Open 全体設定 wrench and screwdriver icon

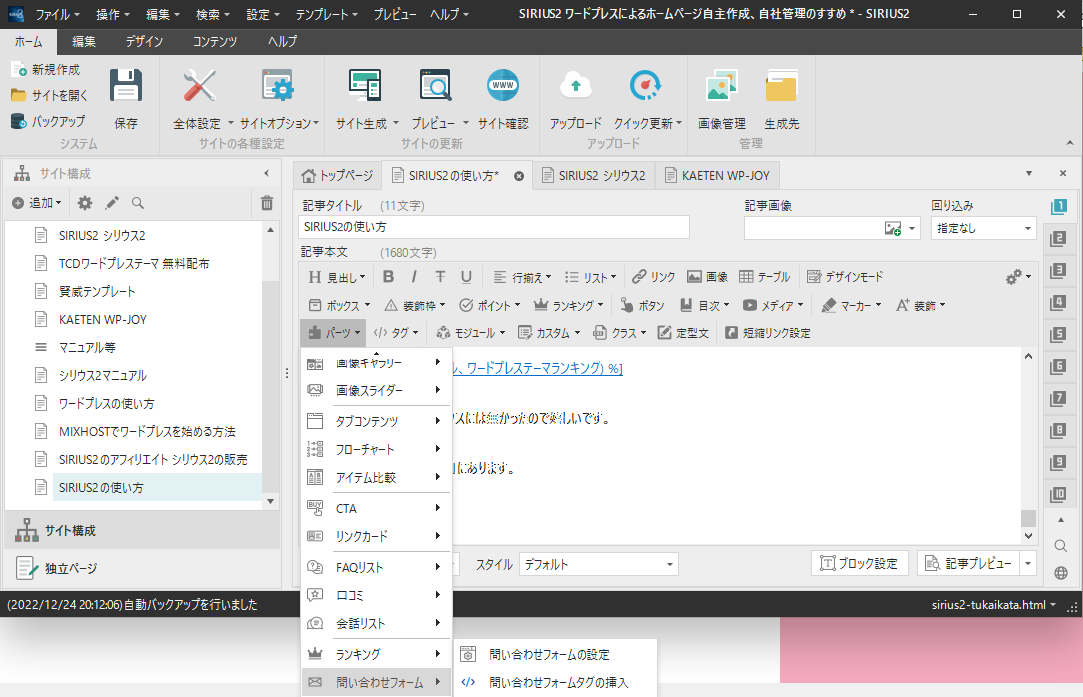coord(198,90)
